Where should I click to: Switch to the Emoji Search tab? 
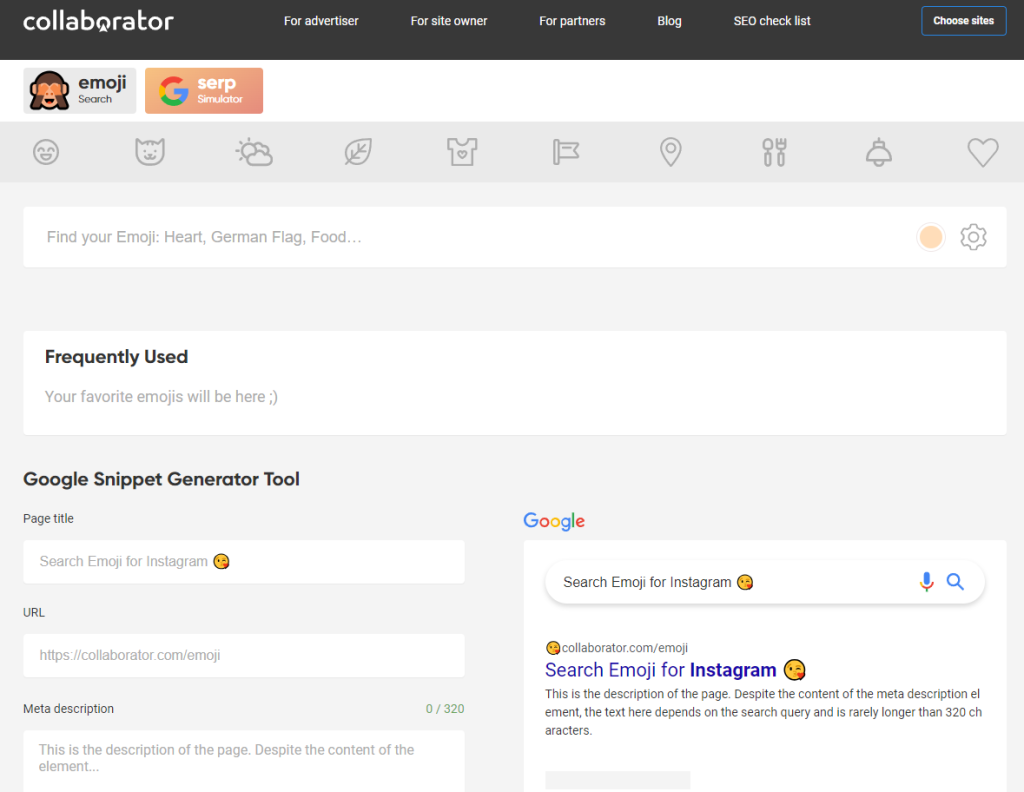[80, 91]
